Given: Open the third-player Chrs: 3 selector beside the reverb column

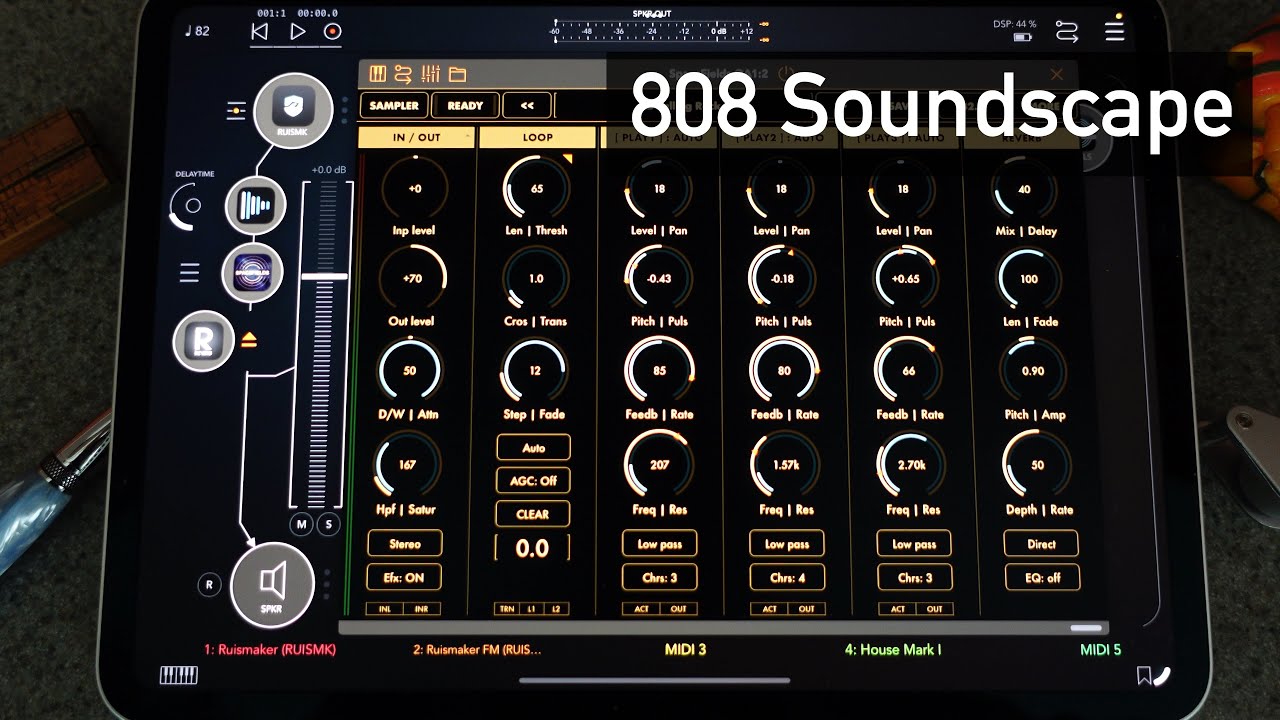Looking at the screenshot, I should (914, 577).
